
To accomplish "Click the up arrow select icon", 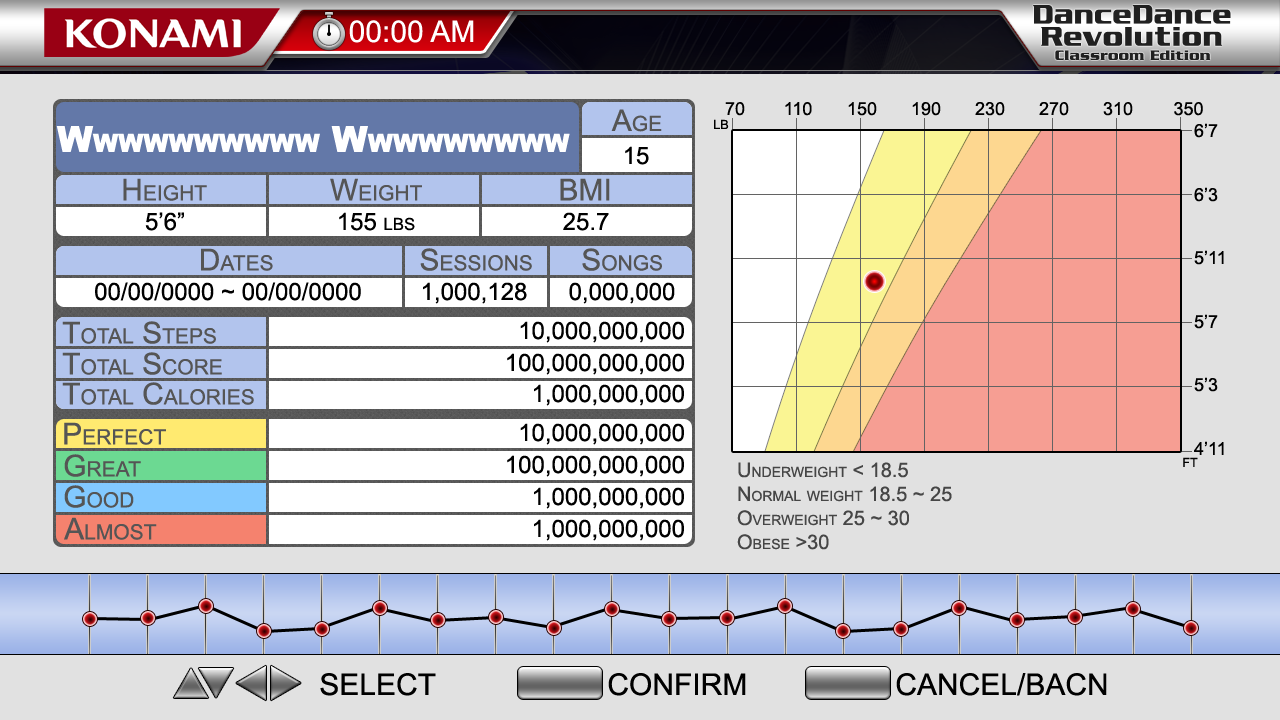I will (x=190, y=684).
